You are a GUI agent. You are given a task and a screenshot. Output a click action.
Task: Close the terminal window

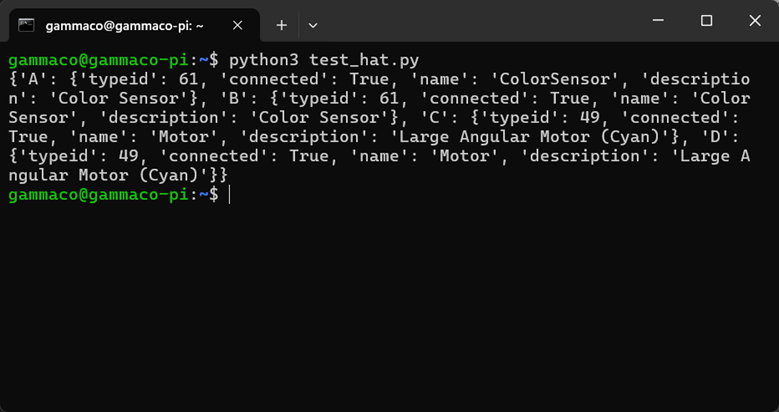coord(754,21)
